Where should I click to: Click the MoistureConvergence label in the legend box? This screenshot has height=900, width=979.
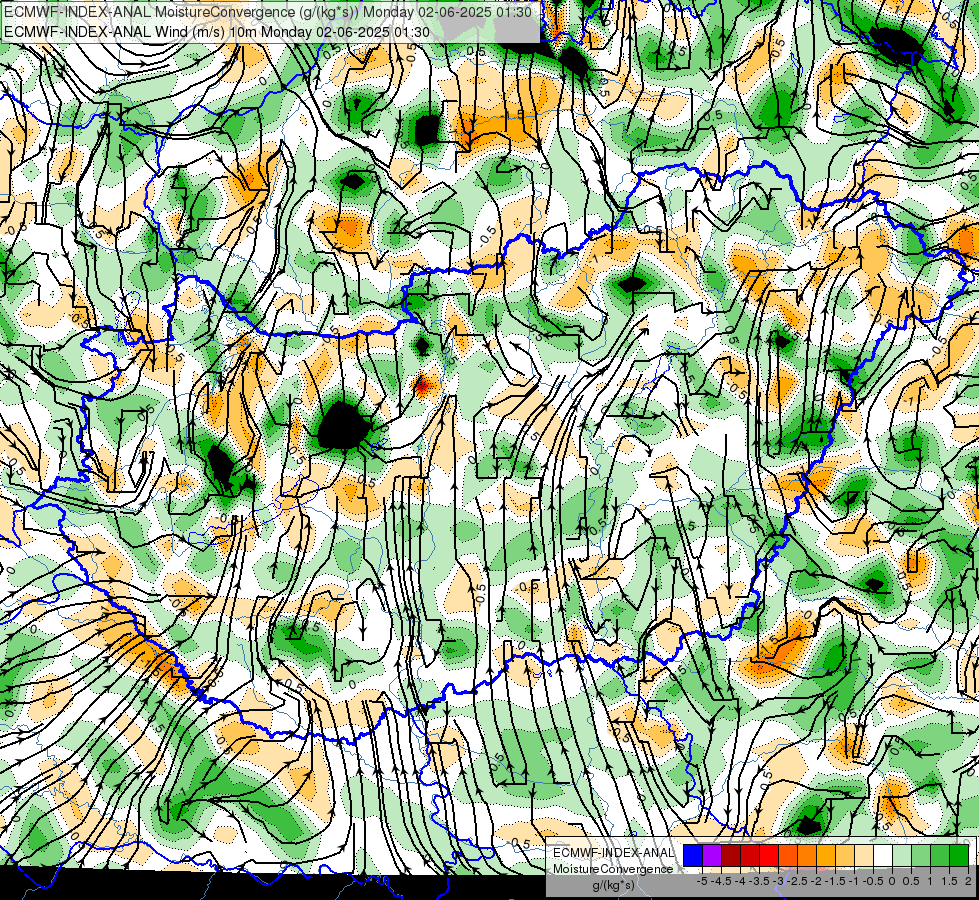pyautogui.click(x=613, y=869)
